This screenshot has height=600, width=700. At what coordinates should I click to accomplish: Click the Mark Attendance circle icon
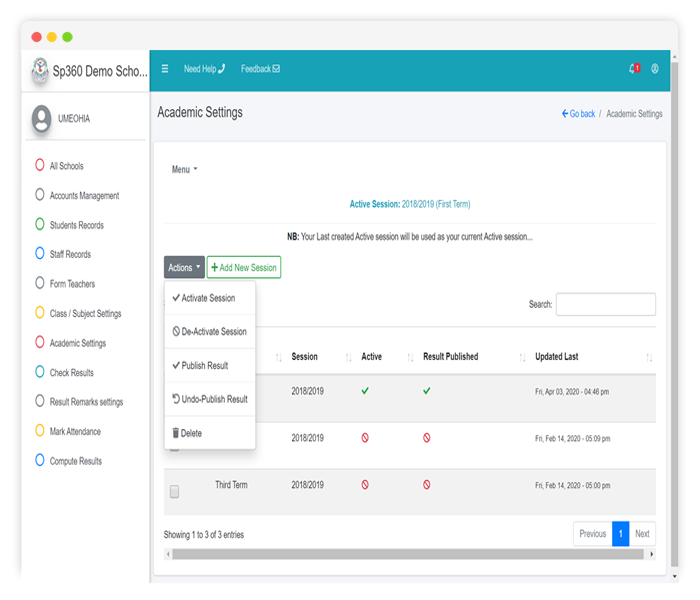point(40,431)
